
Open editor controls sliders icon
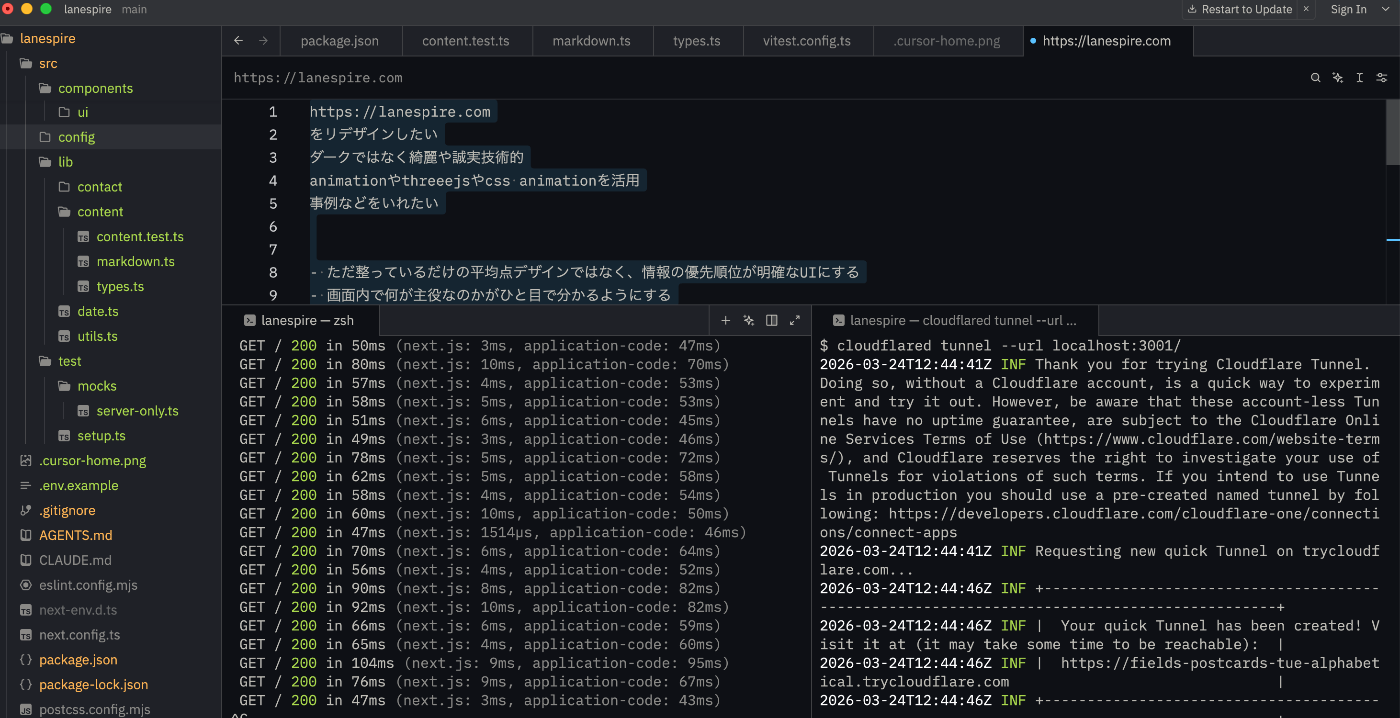pos(1382,77)
